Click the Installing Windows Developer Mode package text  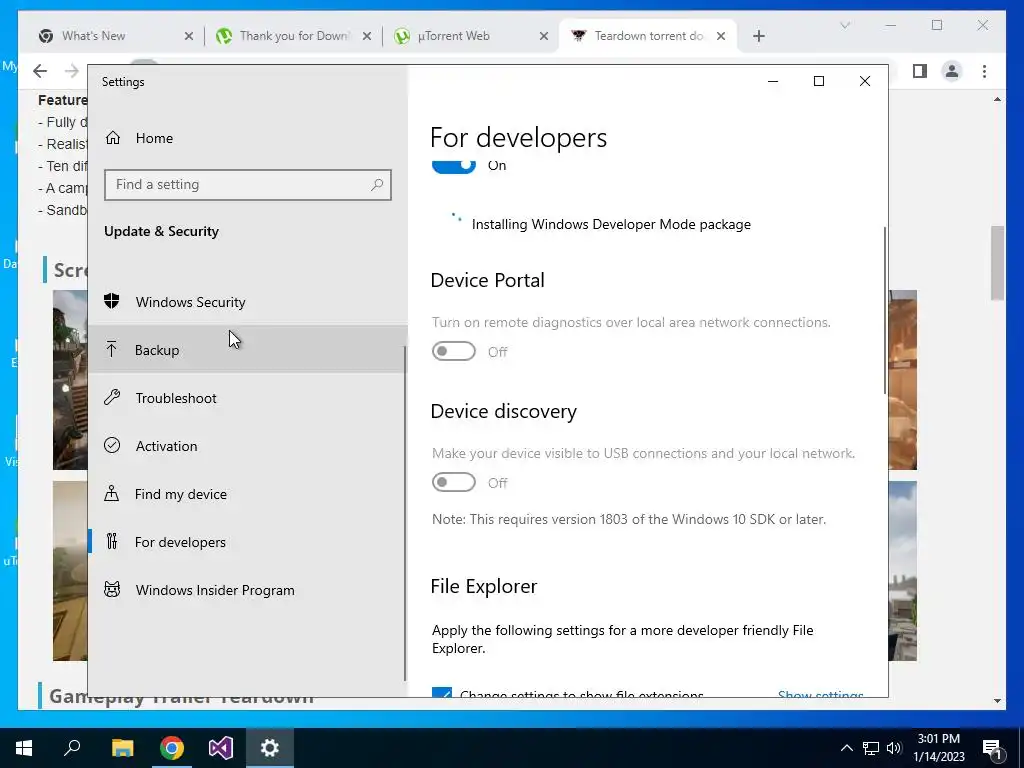coord(611,224)
